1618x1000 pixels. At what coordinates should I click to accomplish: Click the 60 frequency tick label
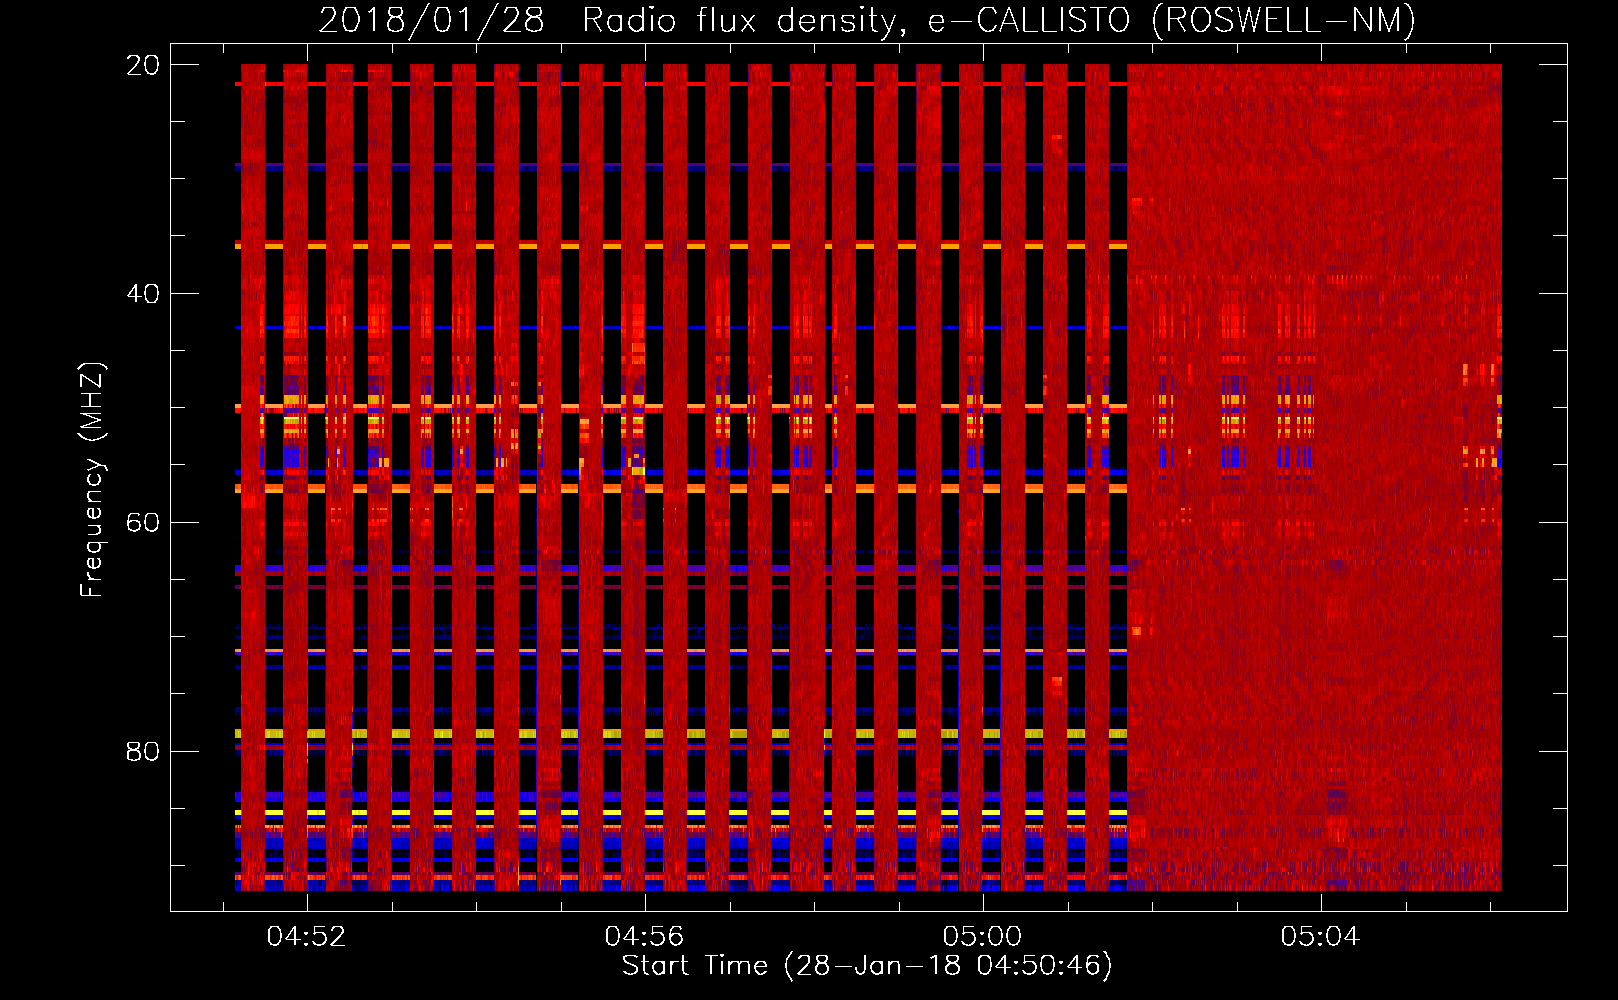pyautogui.click(x=143, y=523)
